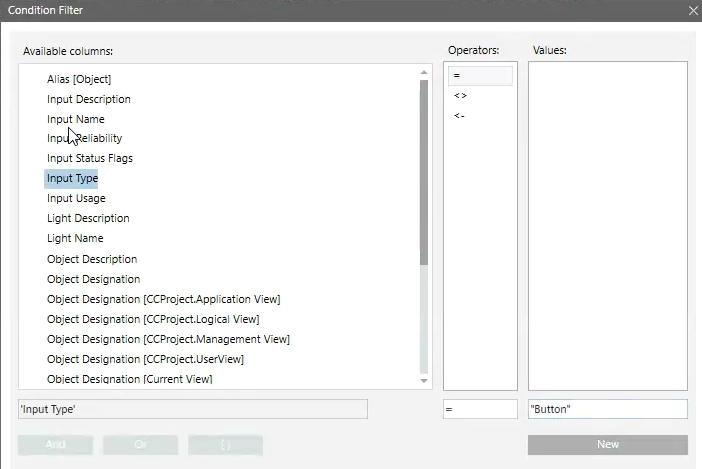The height and width of the screenshot is (469, 702).
Task: Choose the Input Usage column
Action: click(76, 198)
